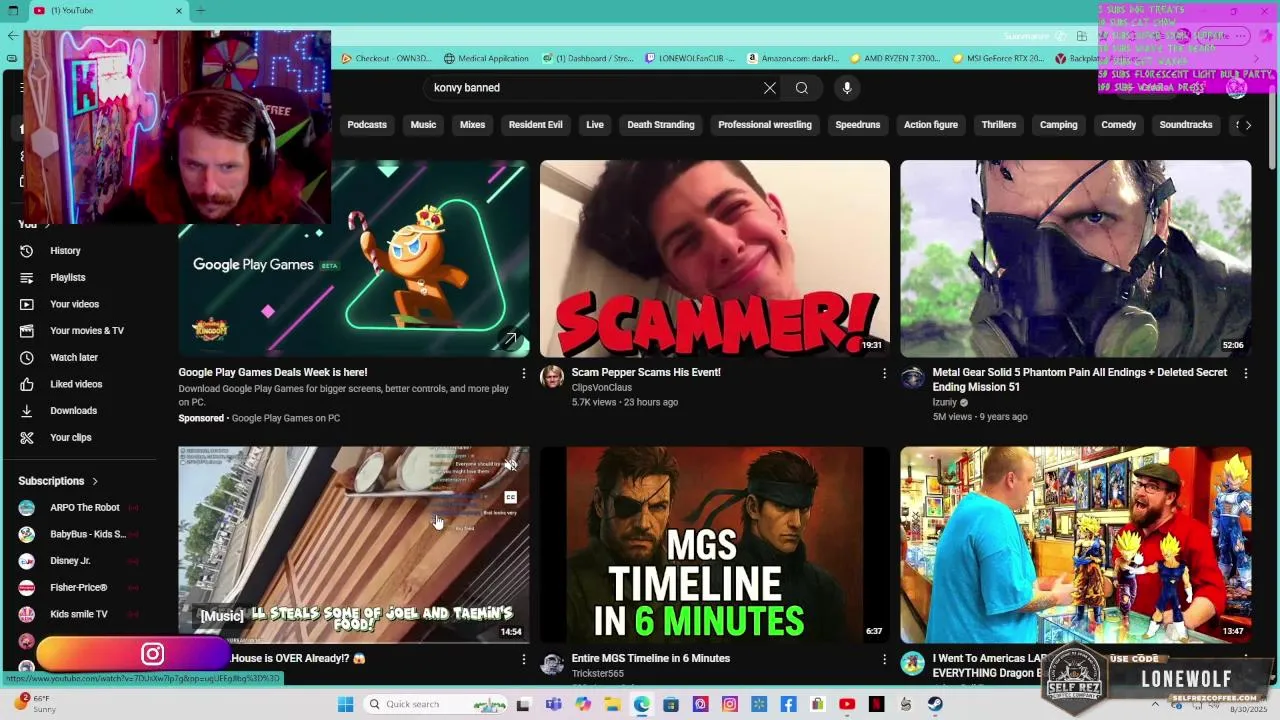1280x720 pixels.
Task: Open Netflix from the taskbar
Action: (876, 705)
